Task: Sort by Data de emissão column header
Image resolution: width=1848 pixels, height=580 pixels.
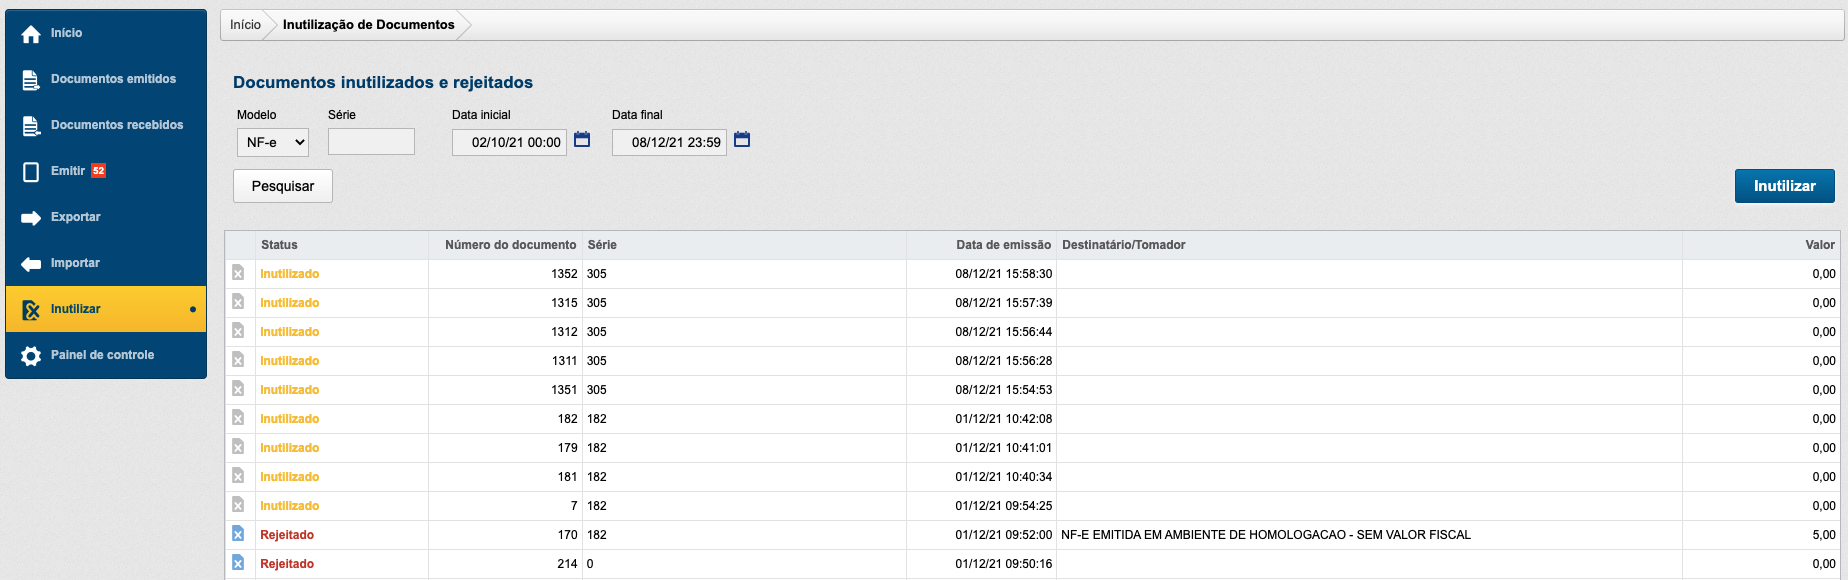Action: pyautogui.click(x=1003, y=245)
